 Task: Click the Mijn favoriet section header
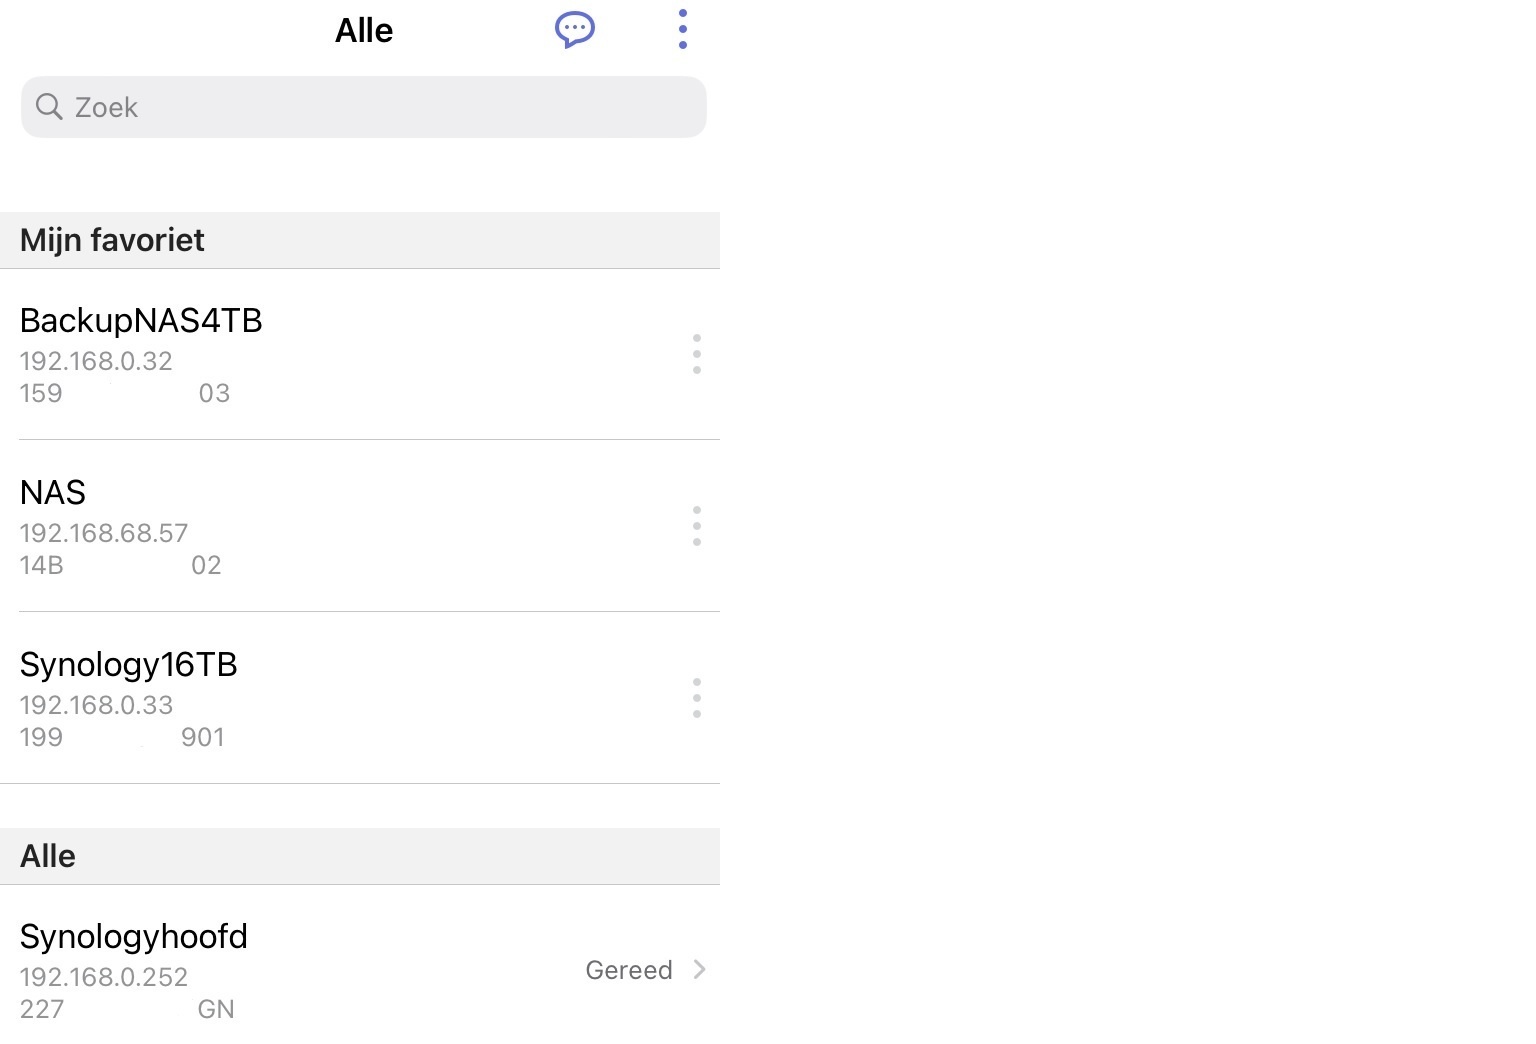pos(360,240)
